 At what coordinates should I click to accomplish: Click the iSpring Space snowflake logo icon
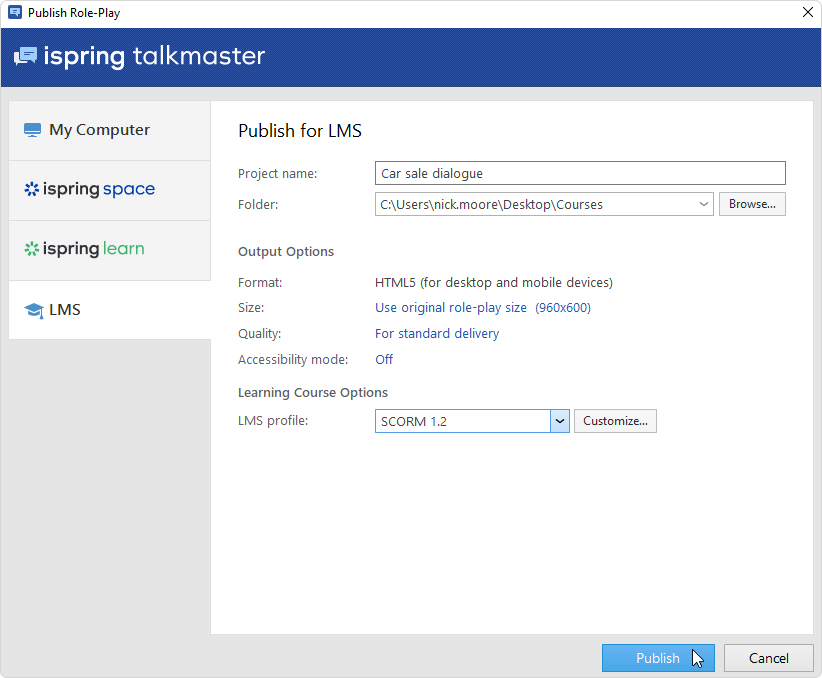tap(31, 189)
